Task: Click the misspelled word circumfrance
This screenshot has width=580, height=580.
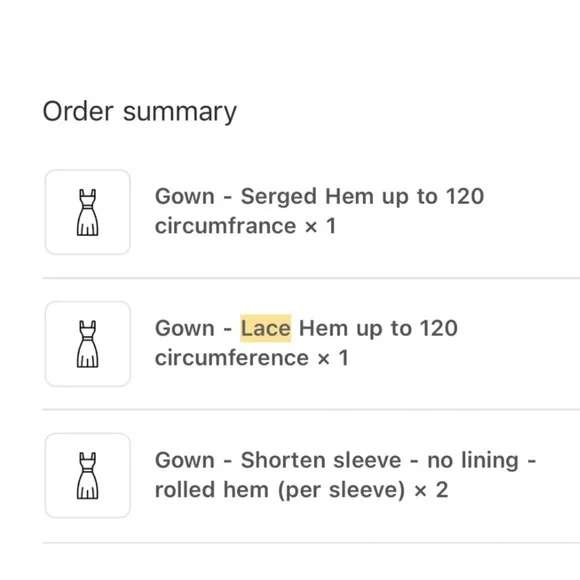Action: point(225,226)
